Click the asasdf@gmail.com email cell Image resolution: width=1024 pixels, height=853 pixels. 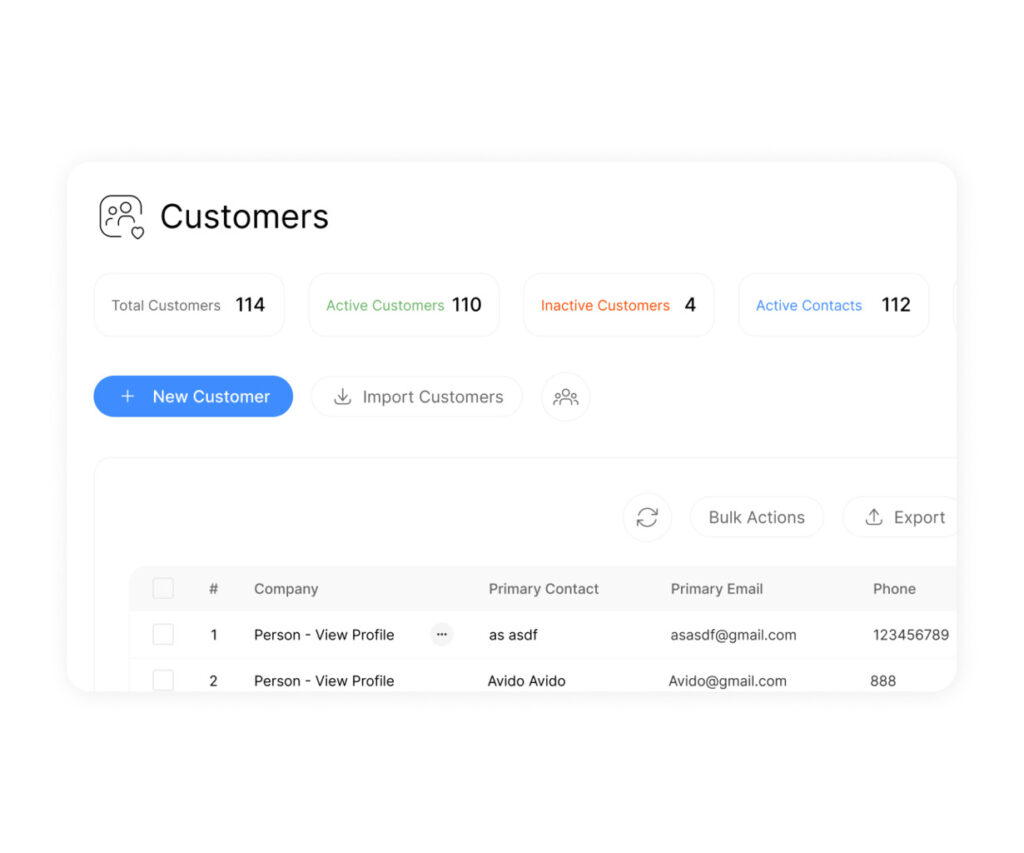click(733, 635)
